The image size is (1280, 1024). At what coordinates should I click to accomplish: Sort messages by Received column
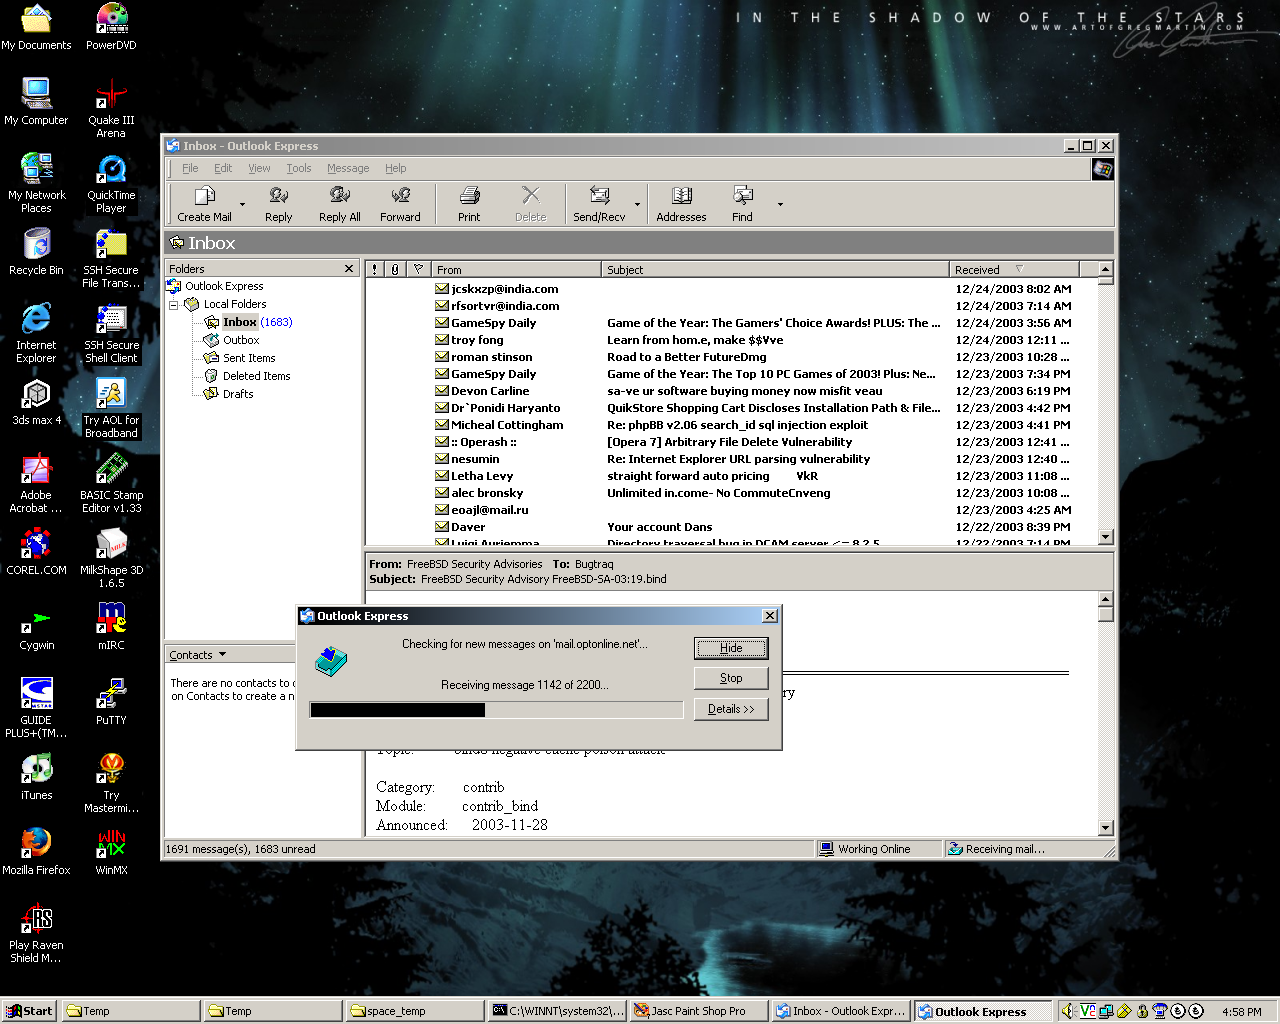(x=1014, y=269)
